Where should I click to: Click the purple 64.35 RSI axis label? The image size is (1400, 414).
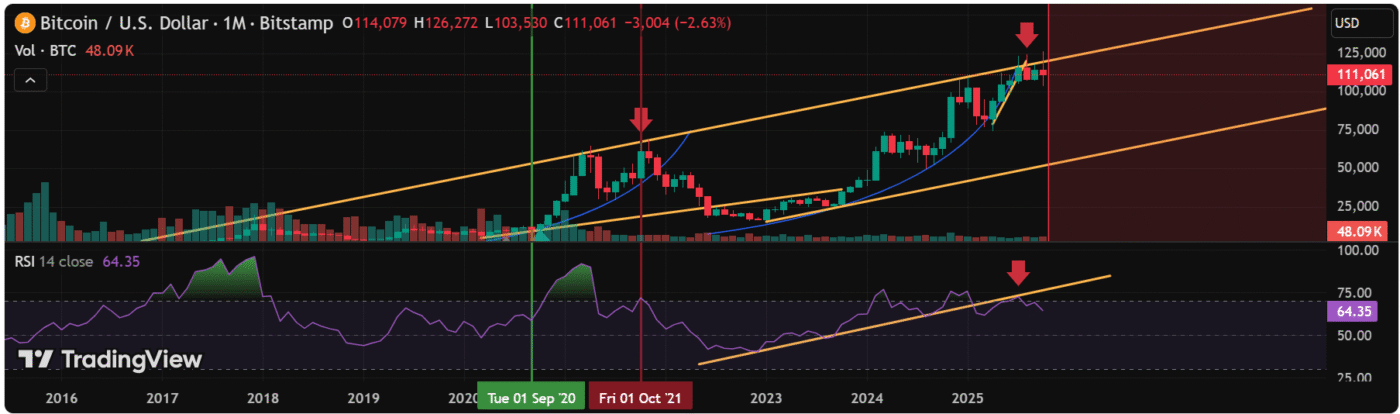coord(1356,312)
